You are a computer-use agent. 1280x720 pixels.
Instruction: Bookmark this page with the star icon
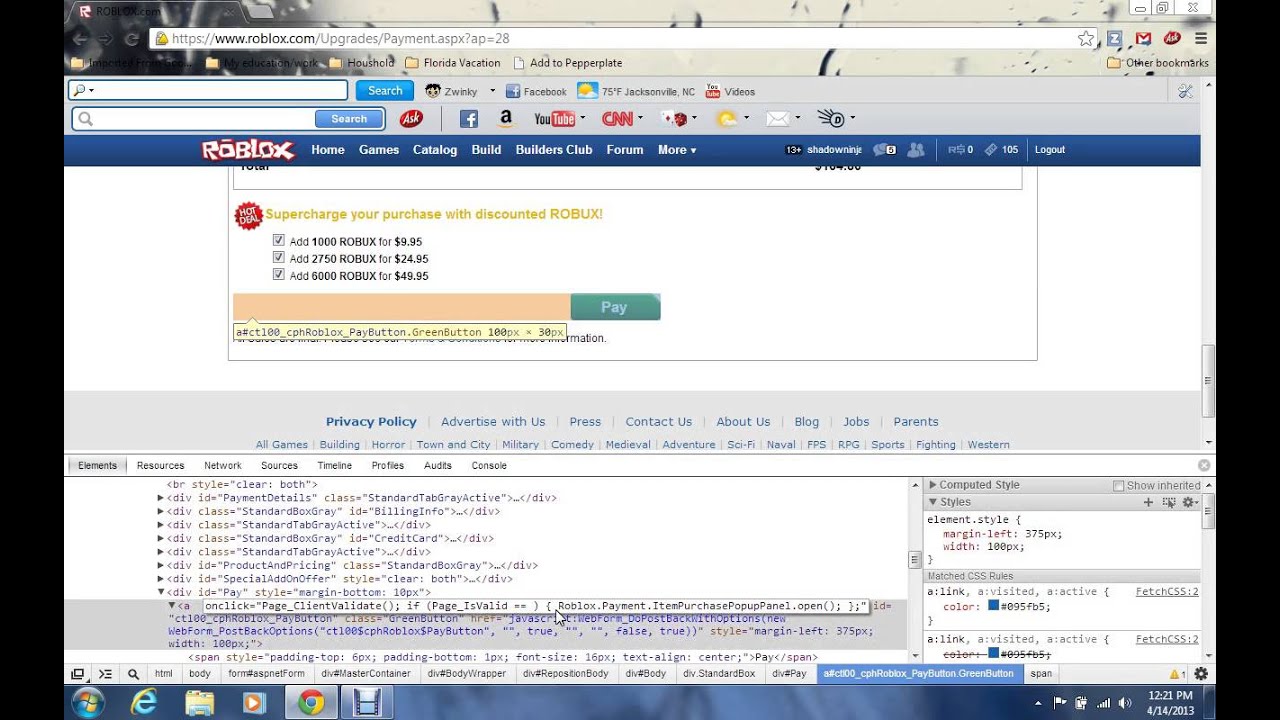(x=1086, y=39)
